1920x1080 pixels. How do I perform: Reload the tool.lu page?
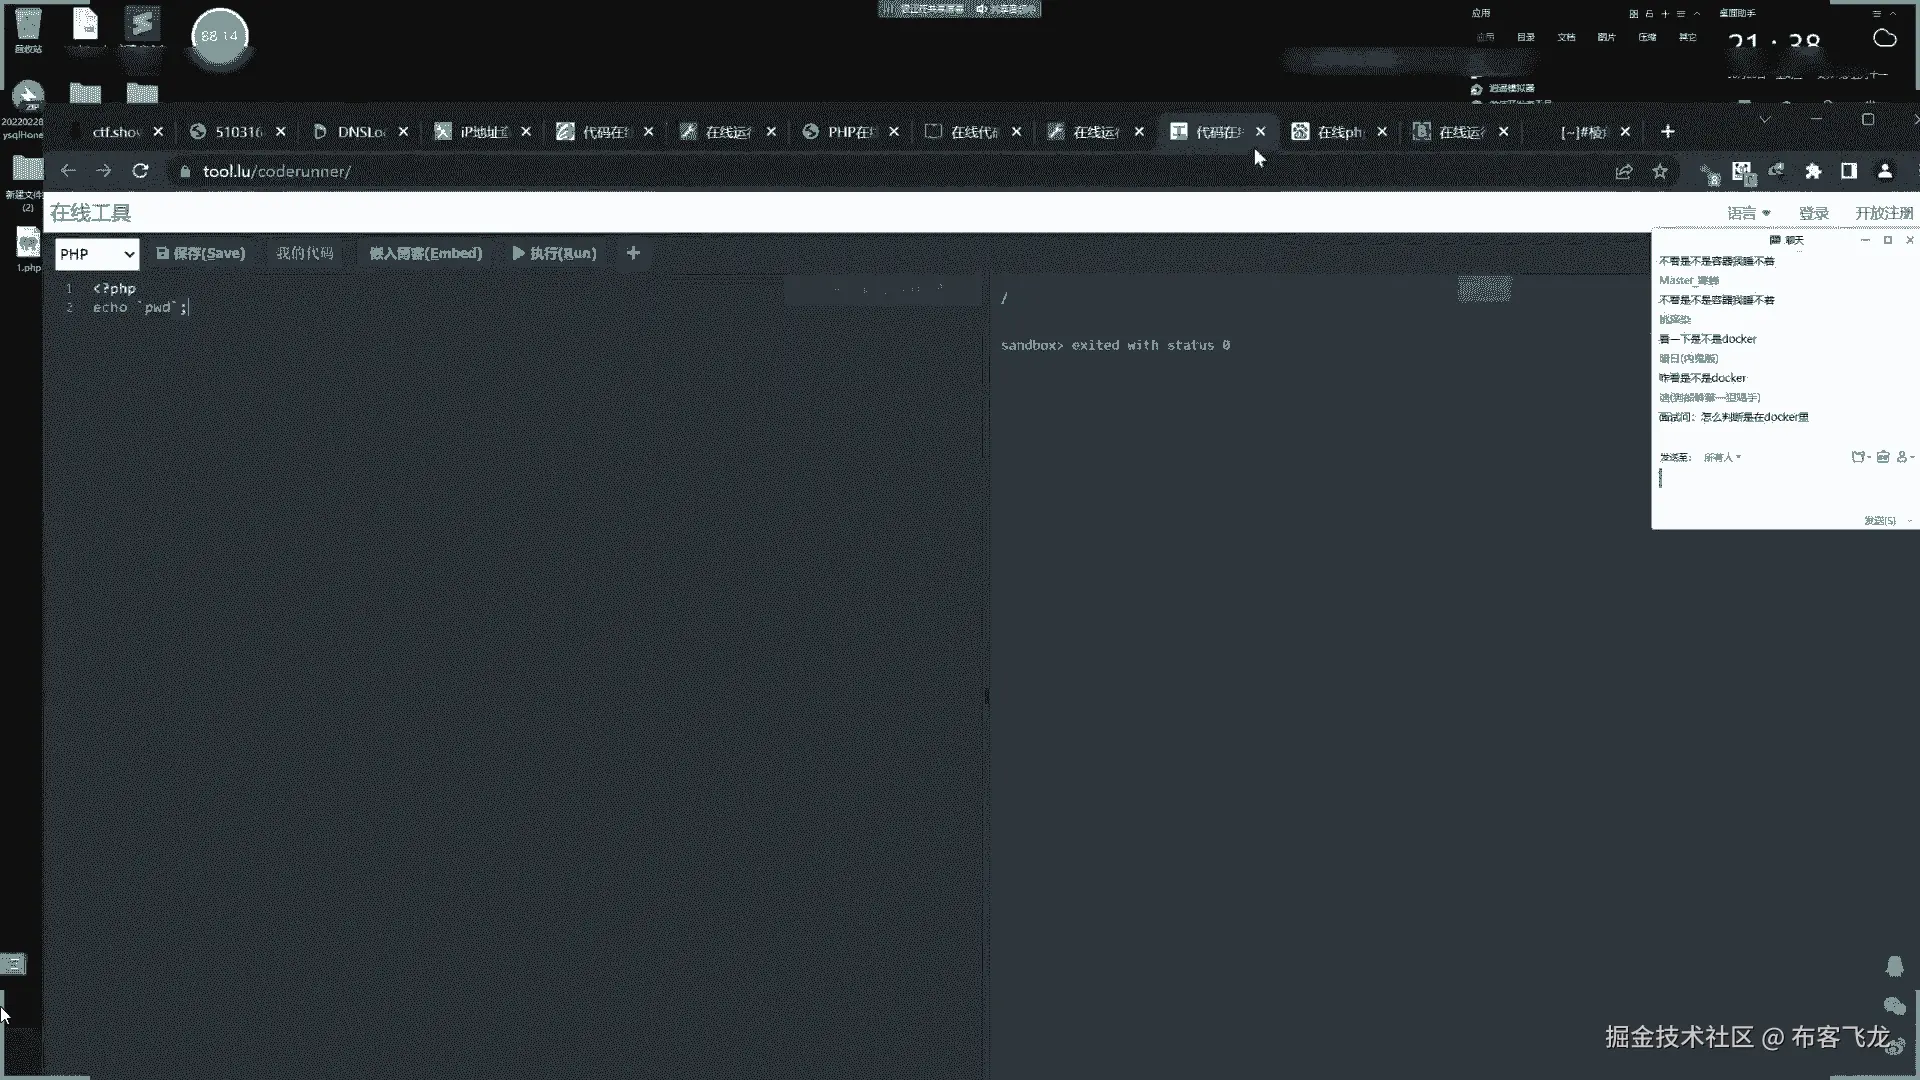pyautogui.click(x=140, y=171)
